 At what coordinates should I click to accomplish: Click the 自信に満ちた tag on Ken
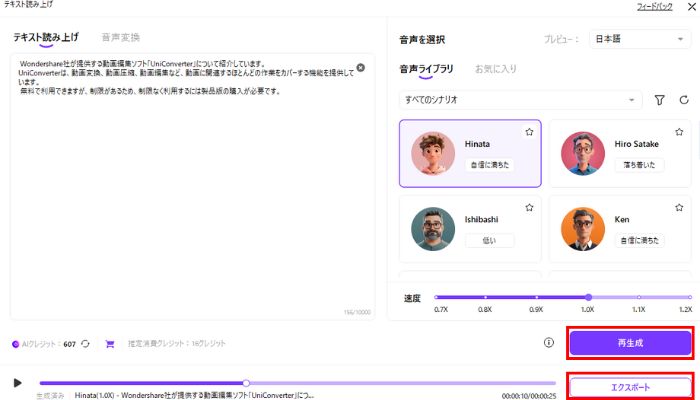point(639,240)
